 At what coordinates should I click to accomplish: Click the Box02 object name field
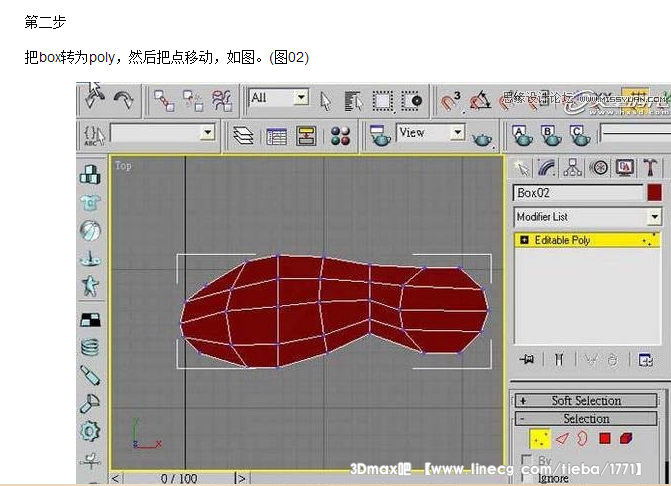coord(578,193)
